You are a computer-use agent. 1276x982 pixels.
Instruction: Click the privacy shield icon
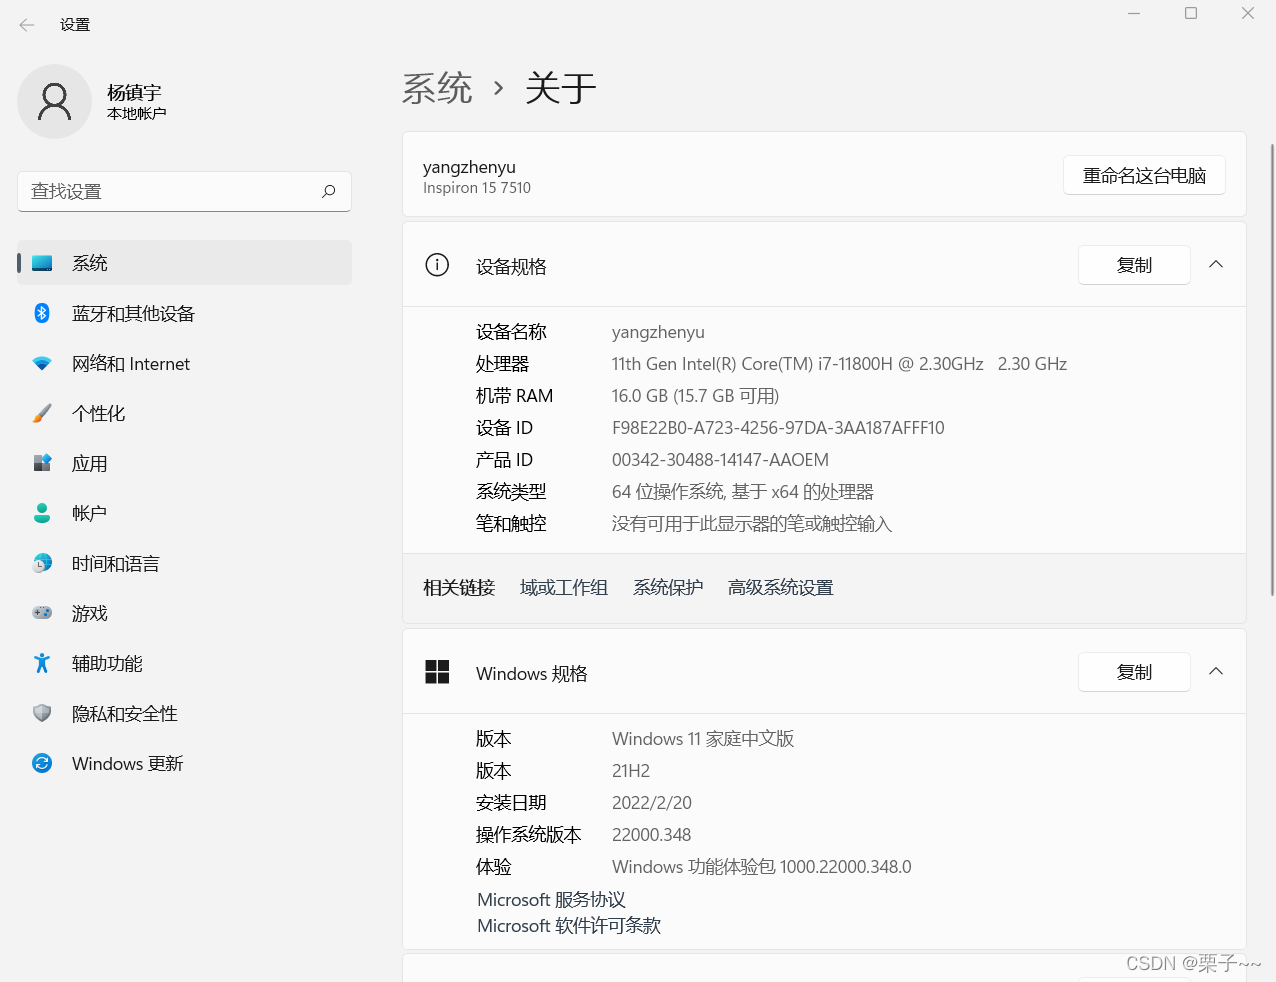[x=42, y=713]
